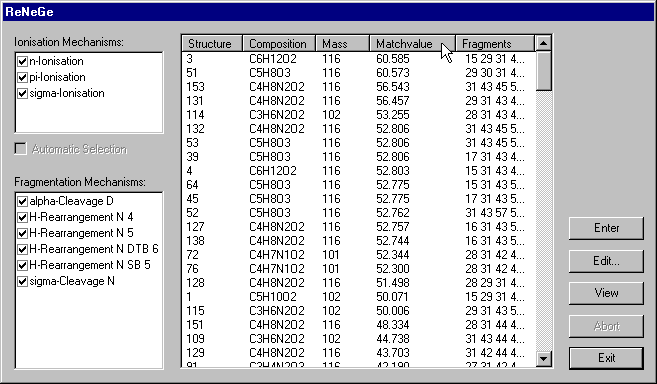This screenshot has width=657, height=384.
Task: Click the list scroll down arrow
Action: click(x=543, y=359)
